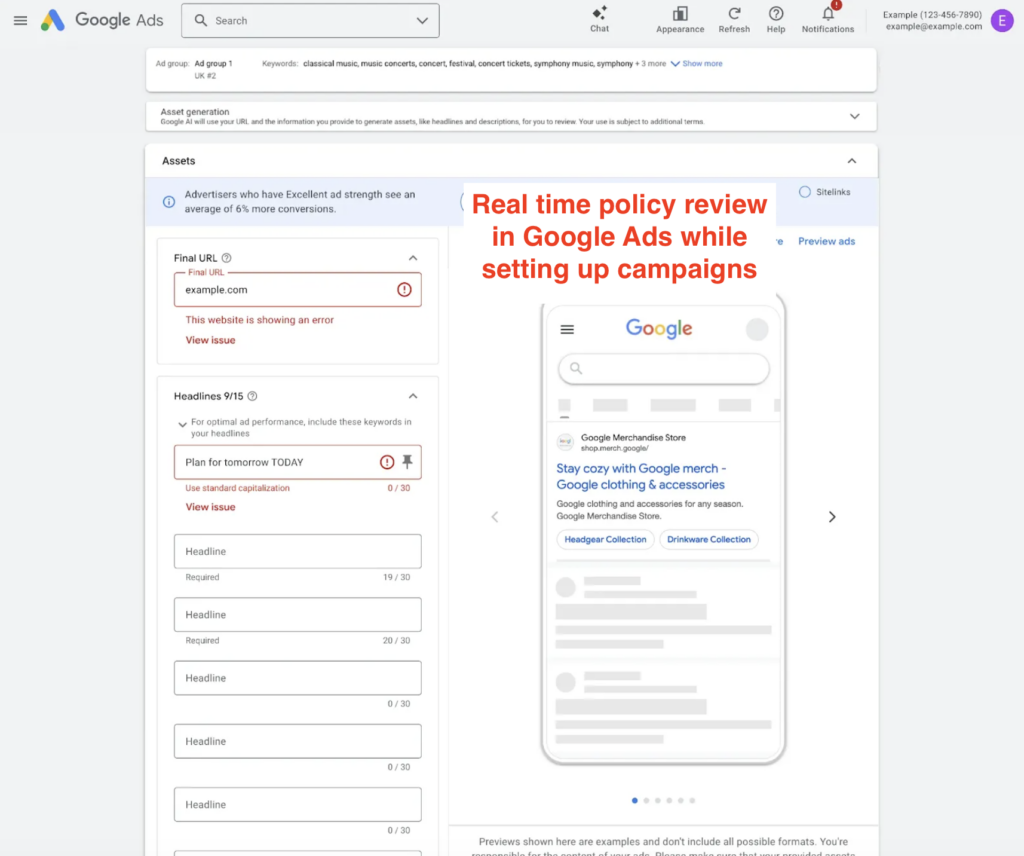
Task: Expand the Asset generation section
Action: 854,116
